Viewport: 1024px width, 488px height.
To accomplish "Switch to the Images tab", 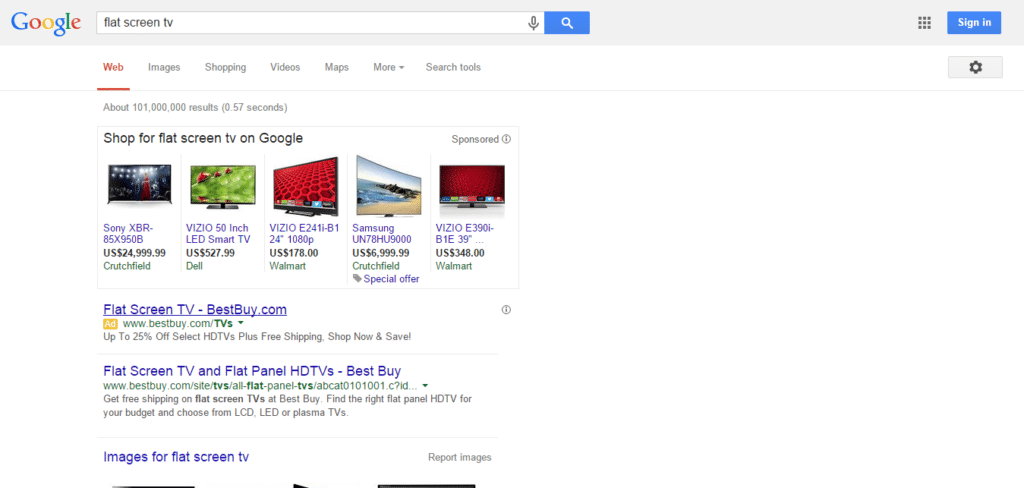I will (x=164, y=68).
